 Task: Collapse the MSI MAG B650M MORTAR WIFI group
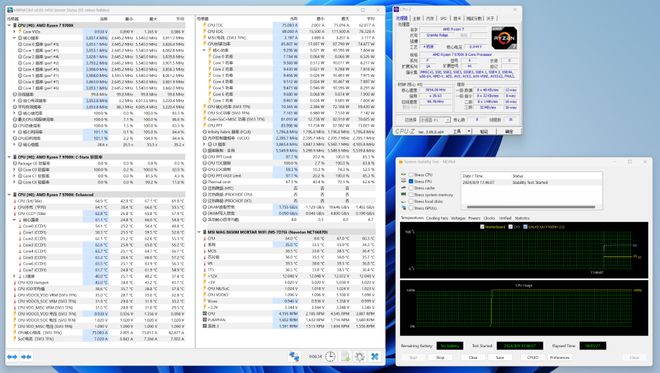pyautogui.click(x=199, y=232)
